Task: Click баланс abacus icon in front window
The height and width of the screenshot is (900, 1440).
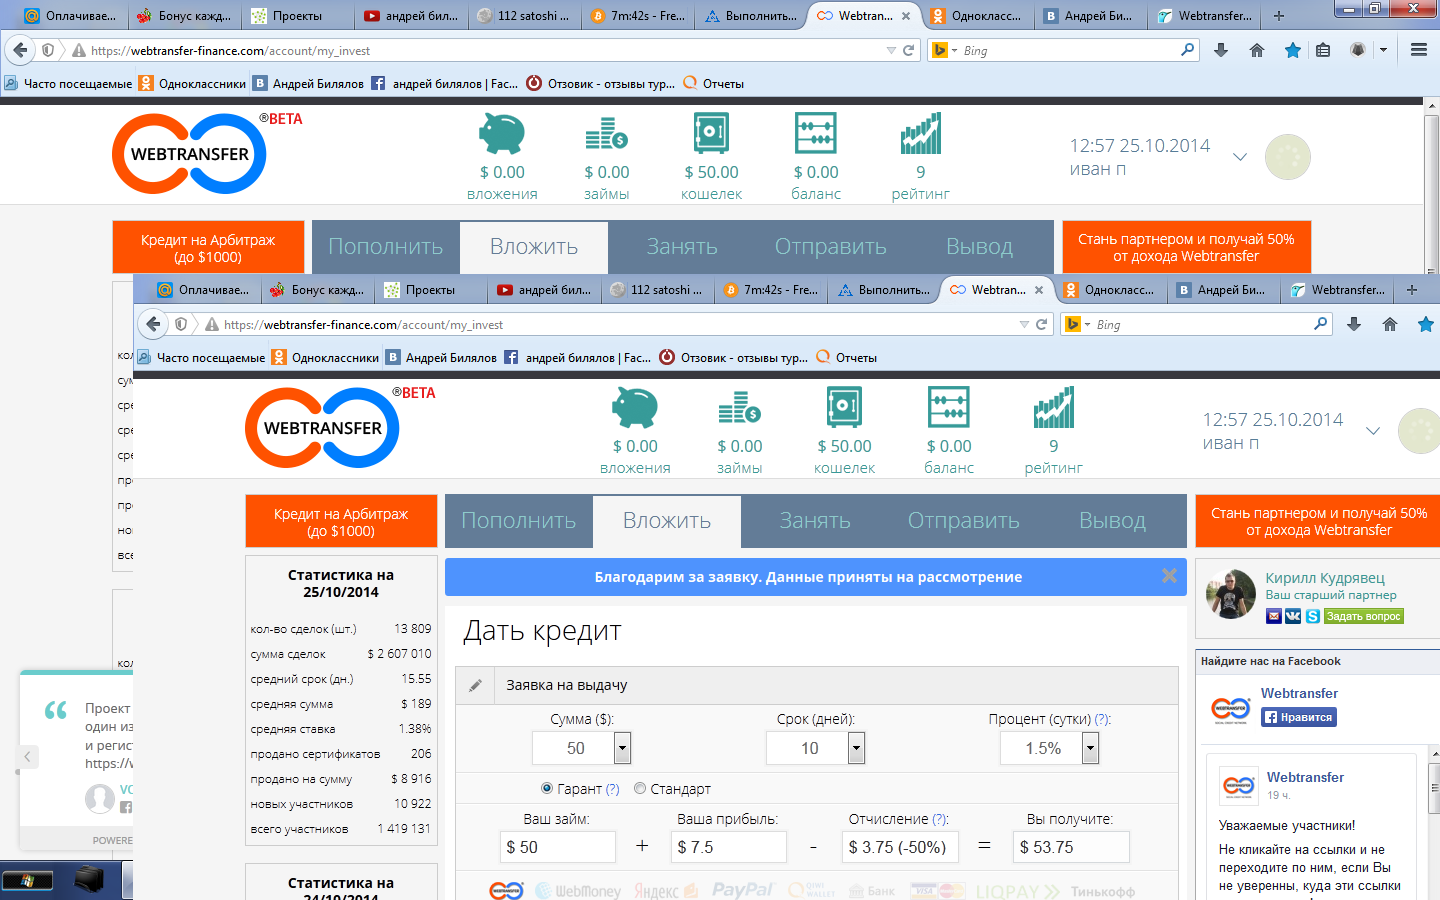Action: pos(949,407)
